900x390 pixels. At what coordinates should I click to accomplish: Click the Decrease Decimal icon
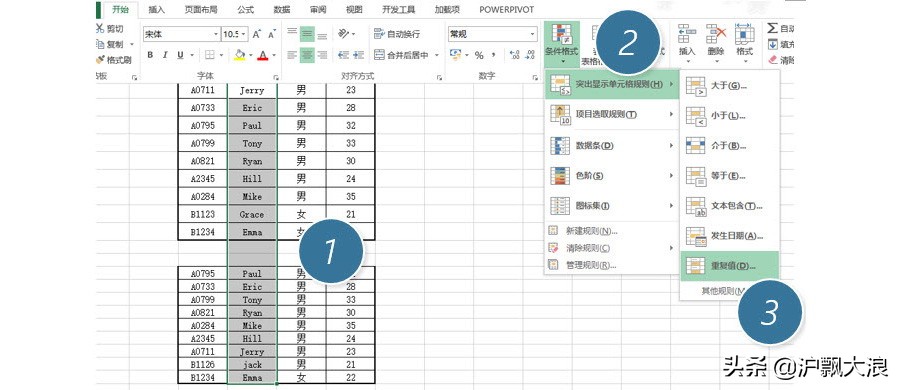[x=529, y=55]
